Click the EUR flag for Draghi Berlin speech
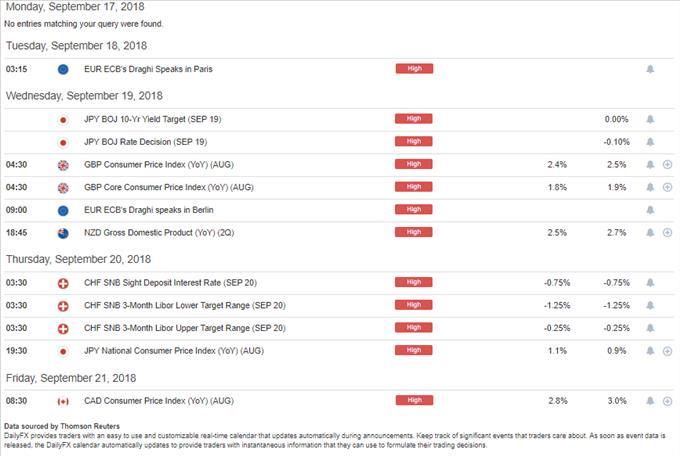Screen dimensions: 680x456 (x=63, y=210)
